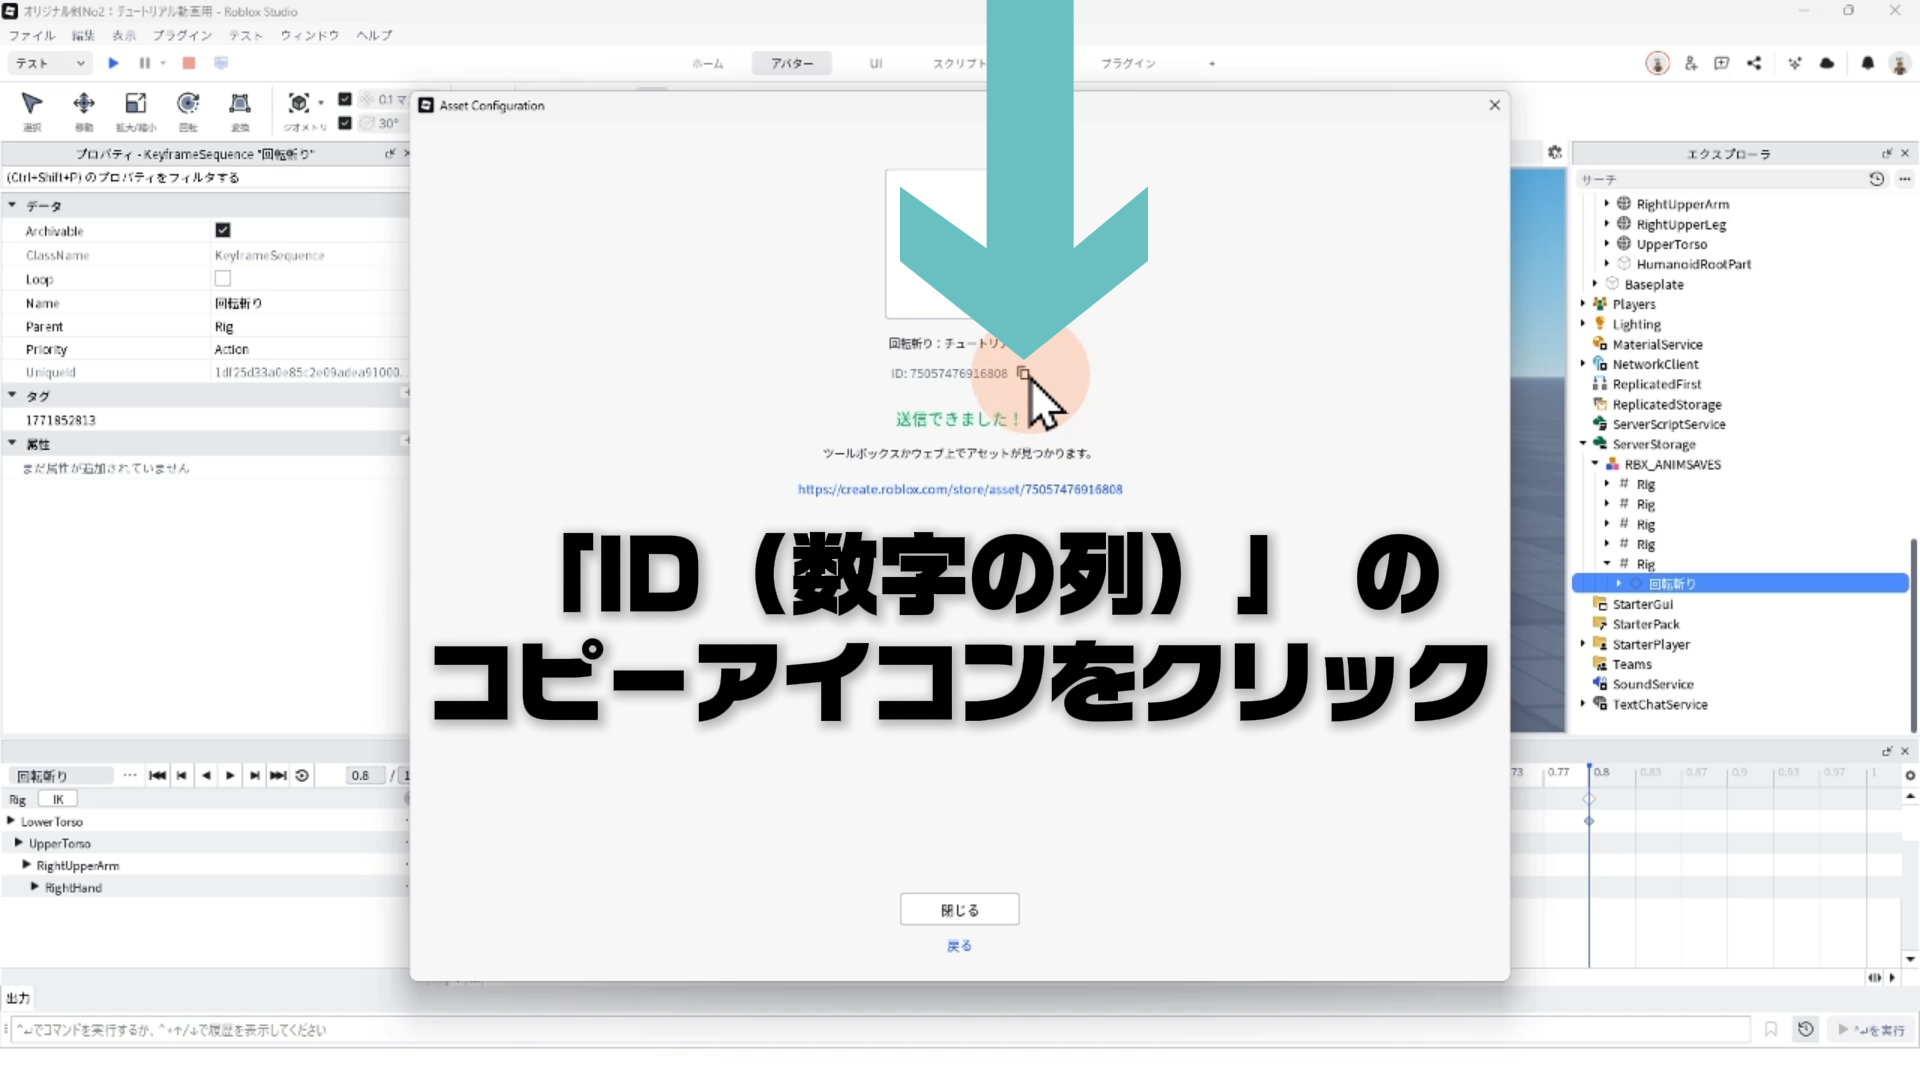
Task: Expand the StarterPlayer tree node
Action: pyautogui.click(x=1583, y=644)
